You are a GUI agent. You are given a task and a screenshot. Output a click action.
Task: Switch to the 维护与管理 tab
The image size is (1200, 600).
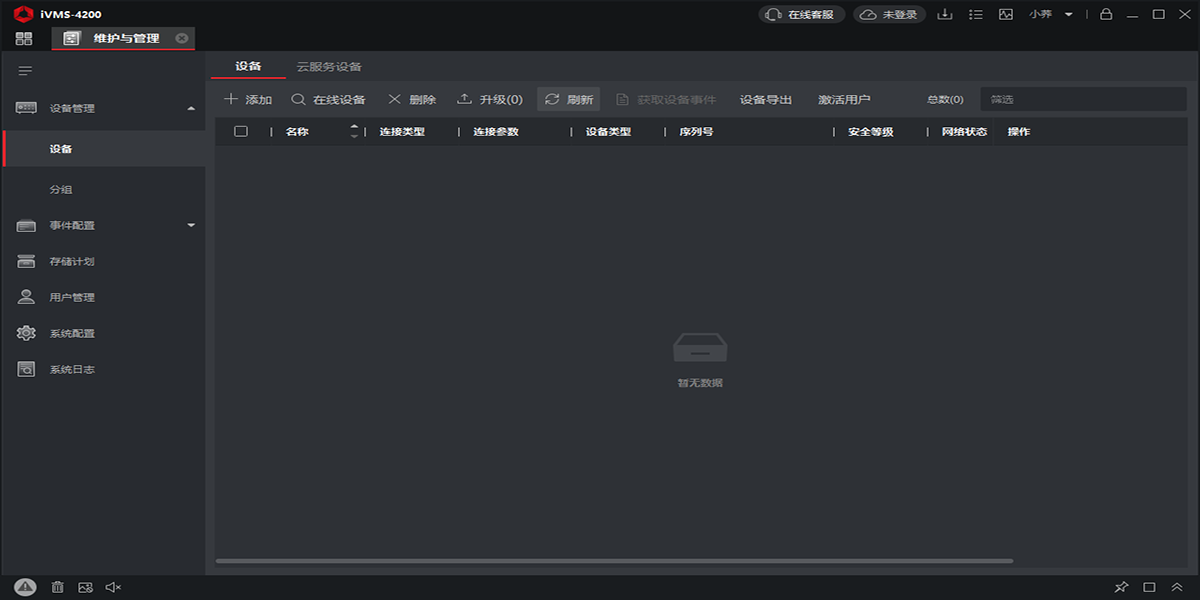122,38
